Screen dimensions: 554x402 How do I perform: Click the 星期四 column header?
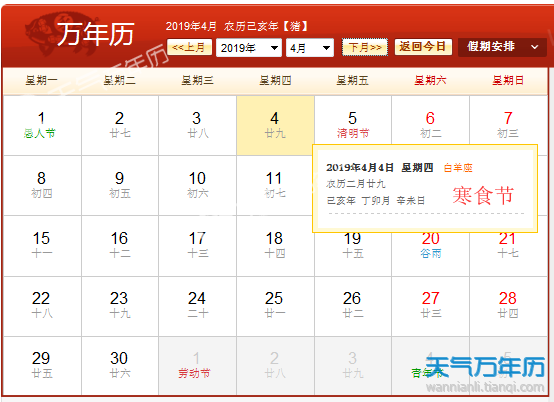(275, 81)
